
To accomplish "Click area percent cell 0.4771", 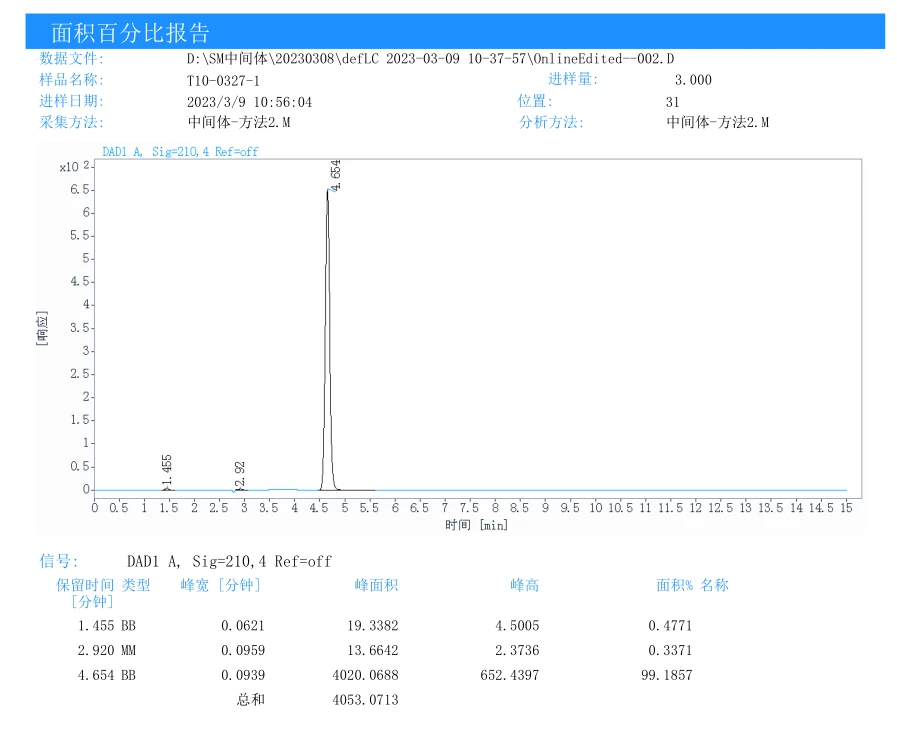I will 670,626.
